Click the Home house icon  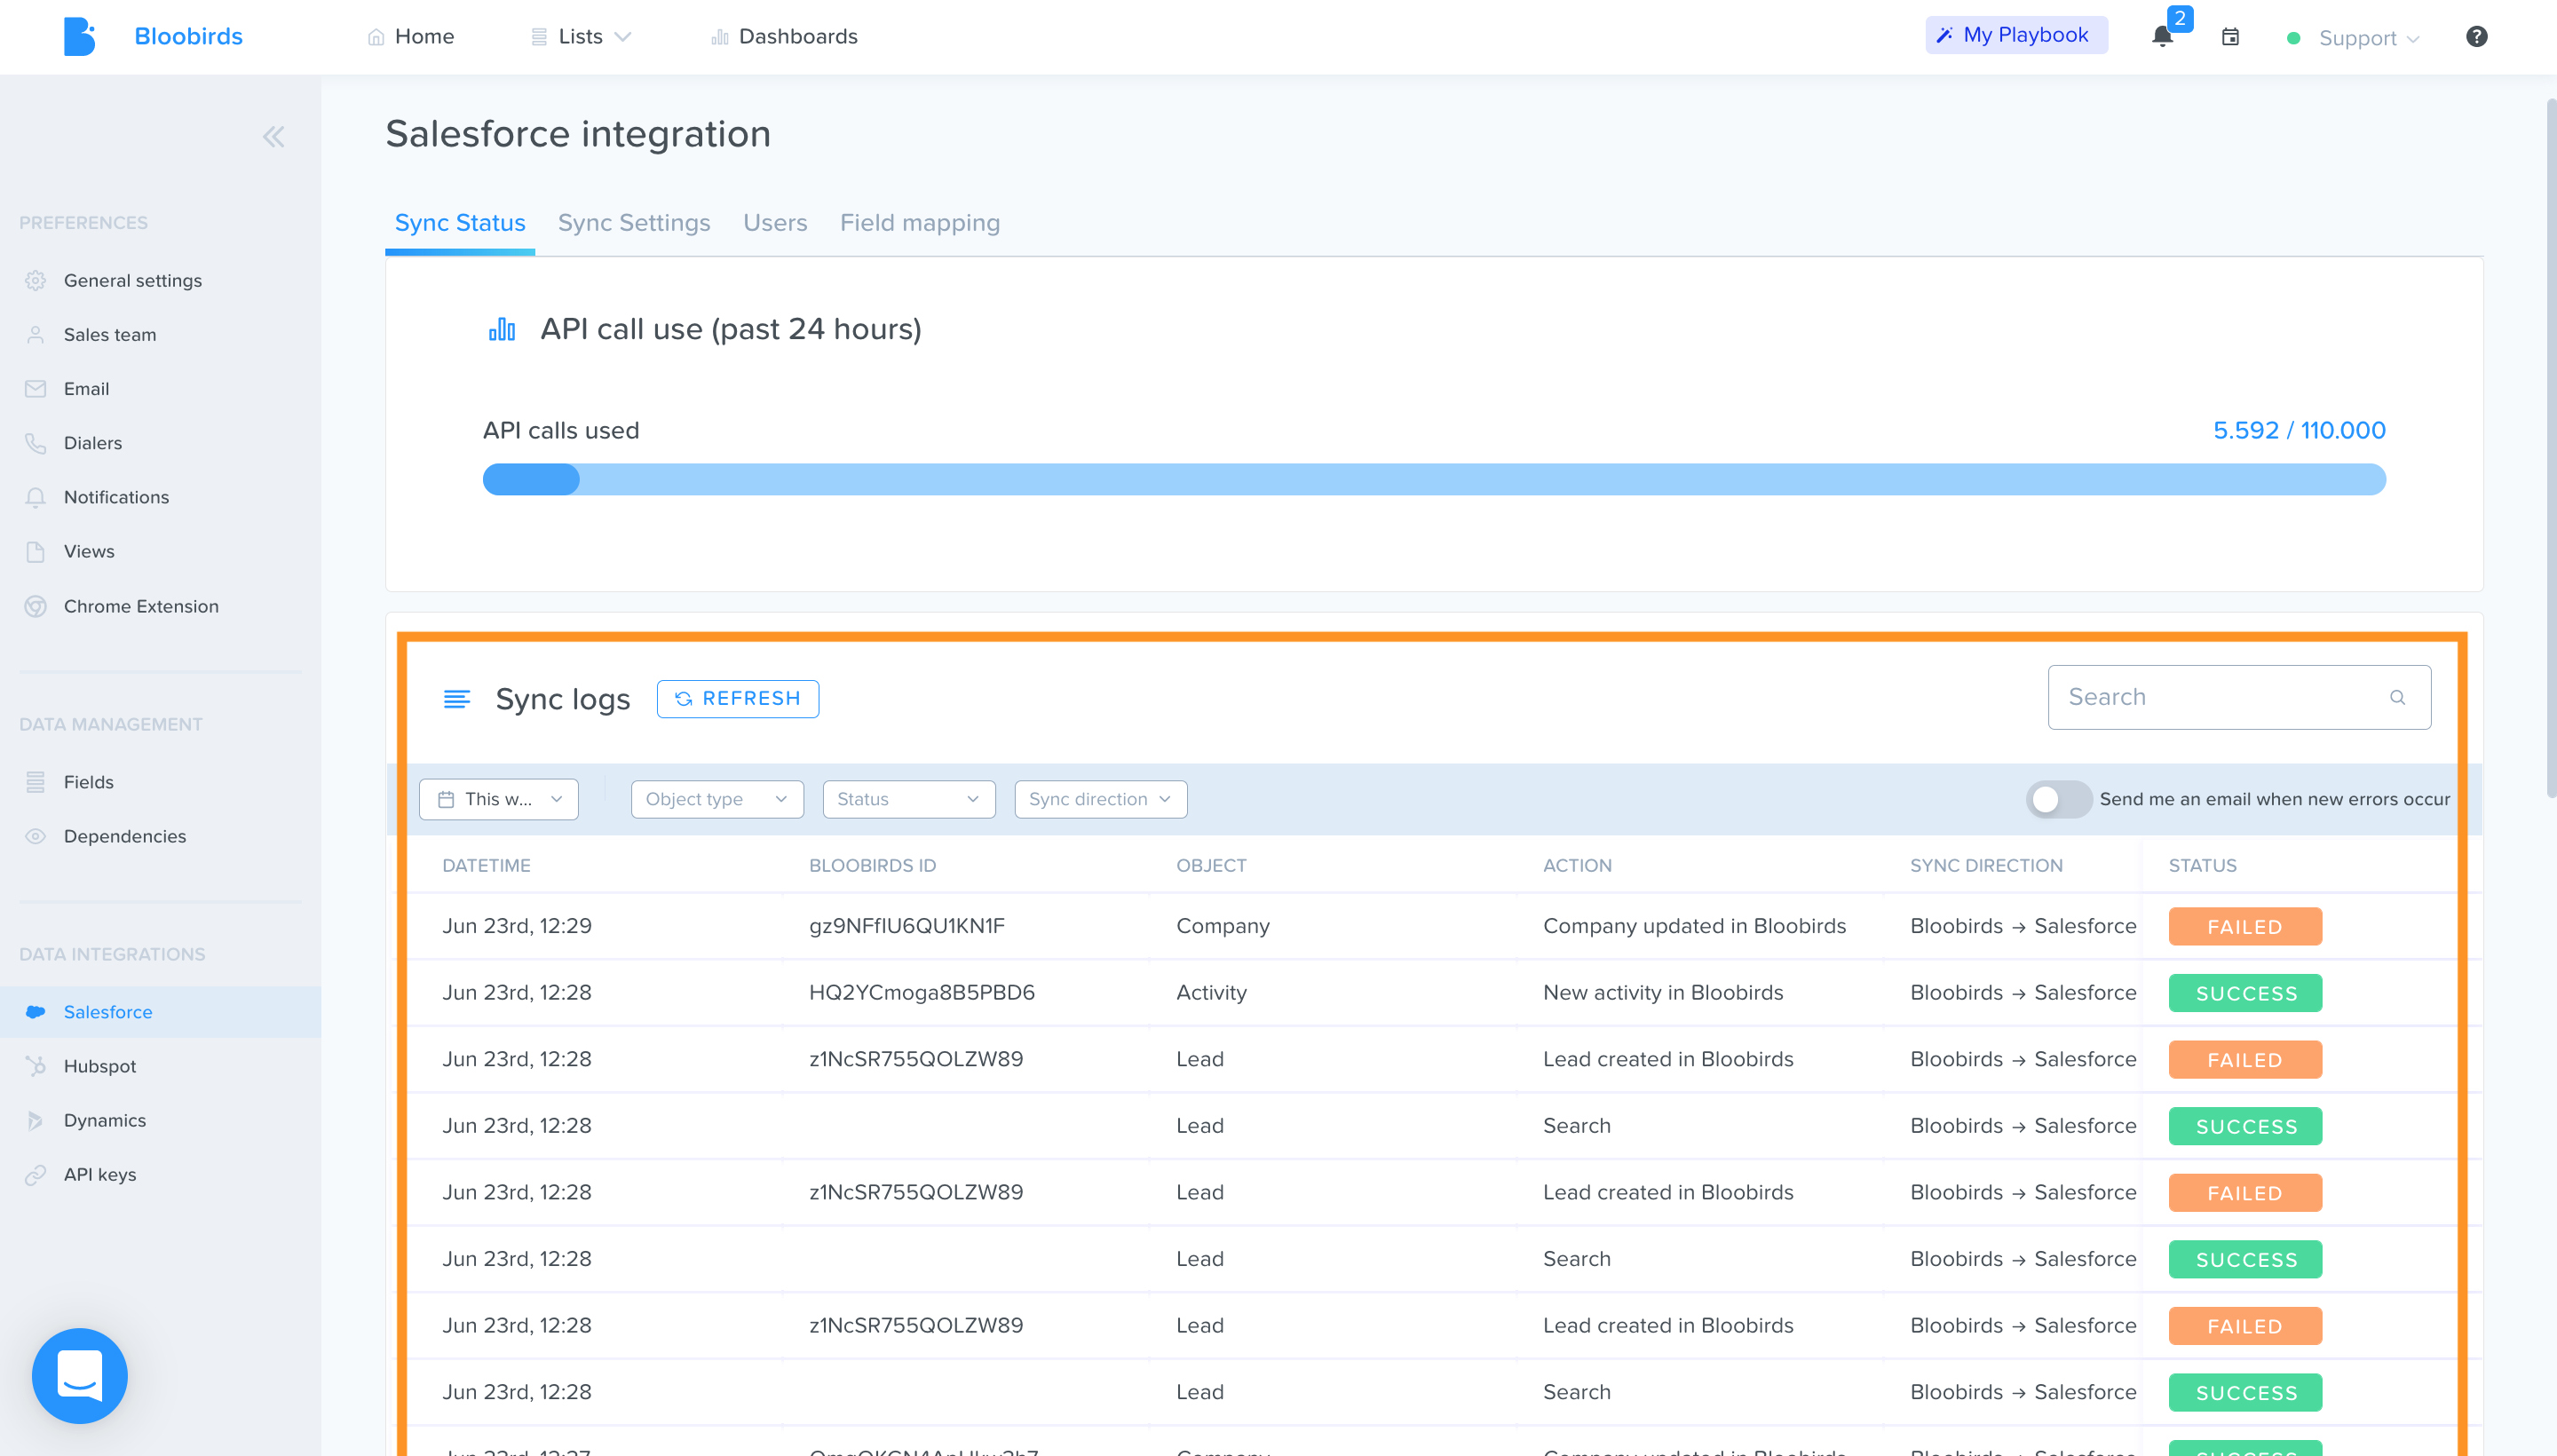(376, 37)
